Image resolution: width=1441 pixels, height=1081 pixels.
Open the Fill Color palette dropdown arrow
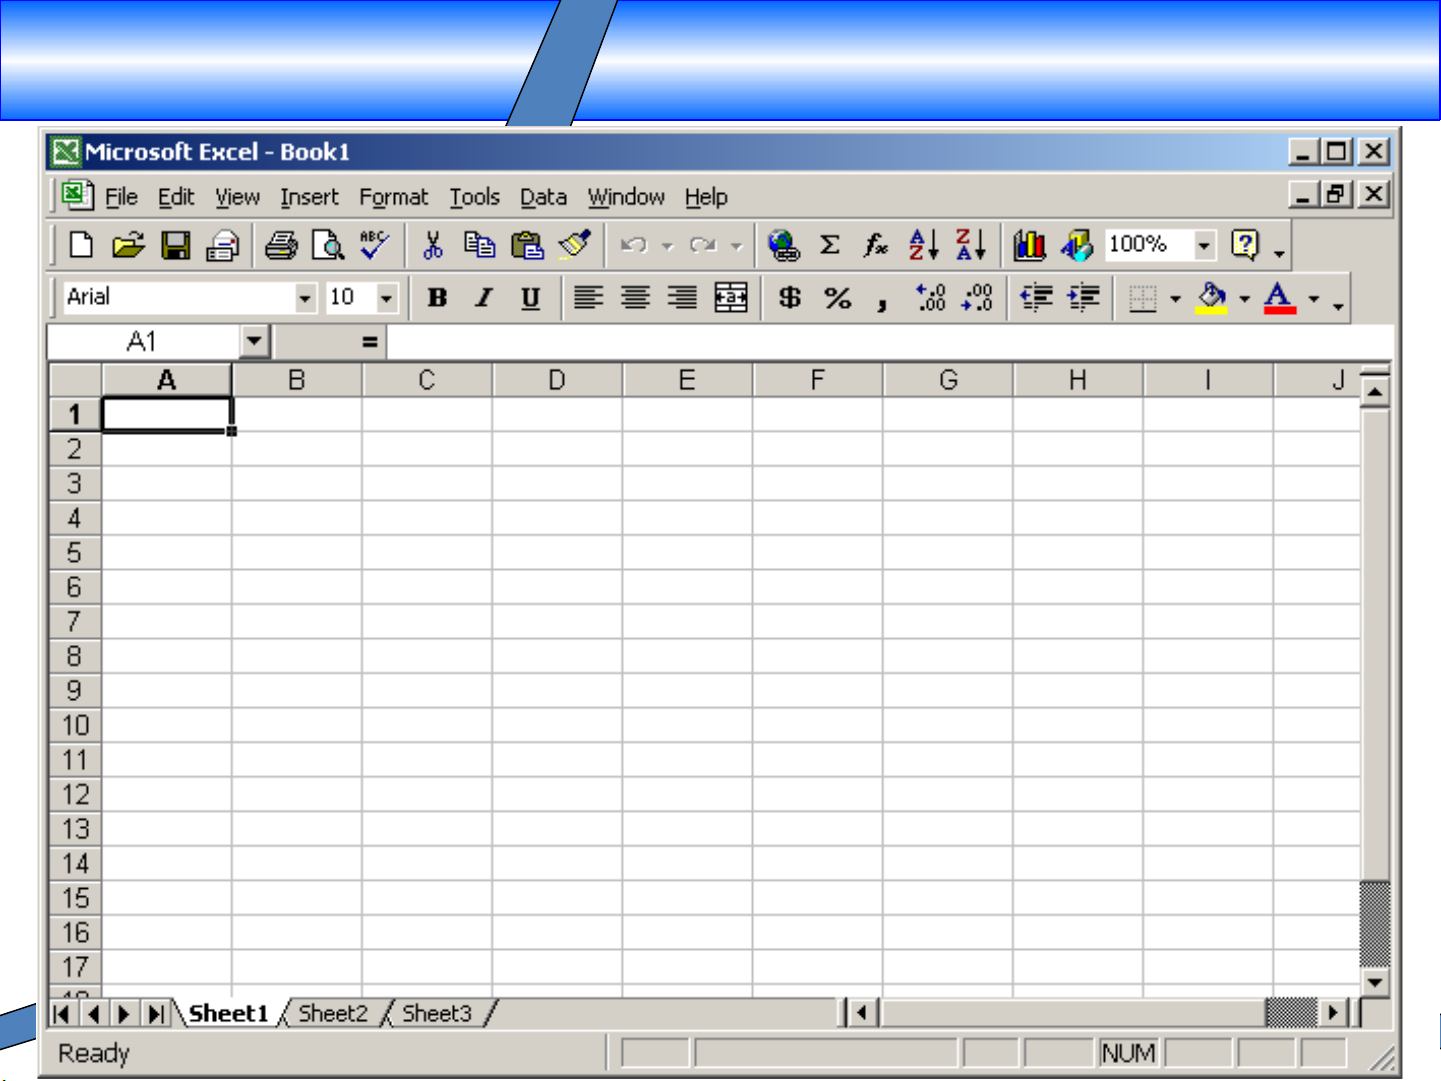point(1245,298)
